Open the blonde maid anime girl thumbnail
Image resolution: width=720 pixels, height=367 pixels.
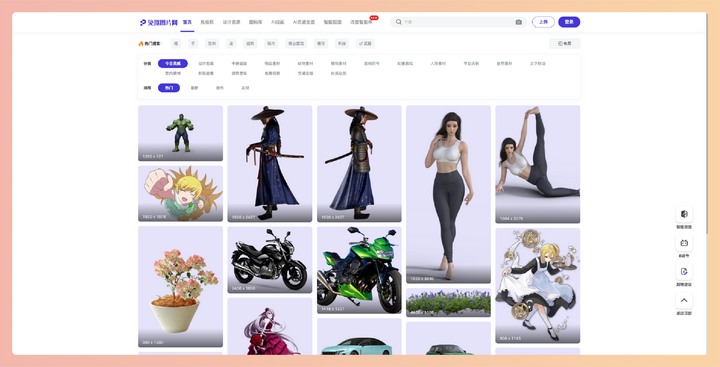point(537,286)
